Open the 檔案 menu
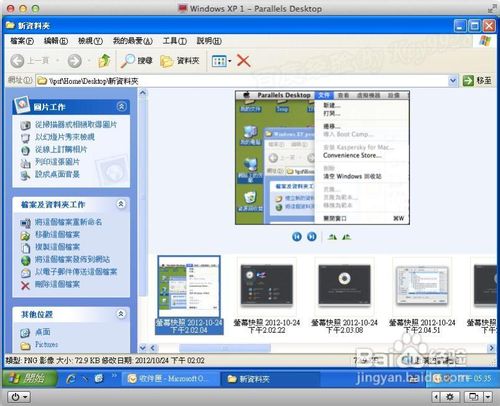Viewport: 500px width, 406px height. click(x=22, y=41)
